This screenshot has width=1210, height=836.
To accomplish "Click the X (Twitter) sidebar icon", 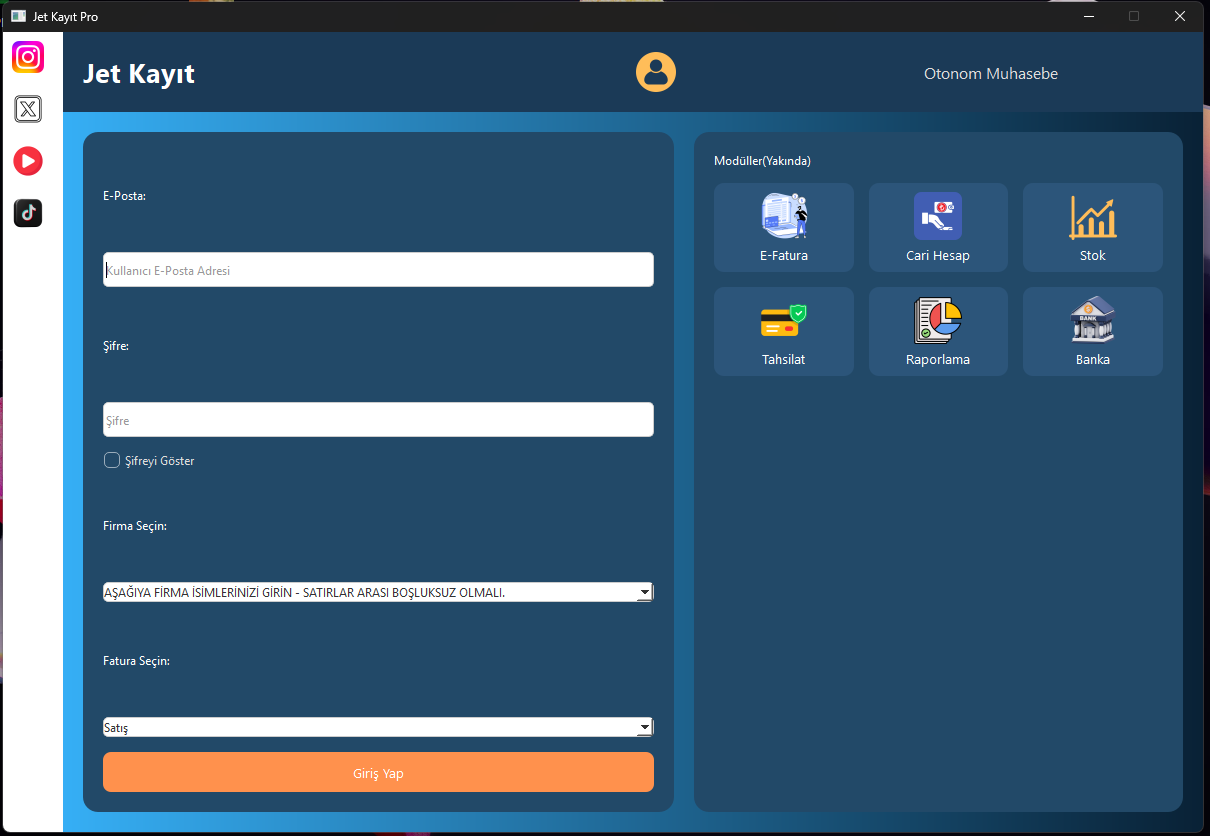I will pyautogui.click(x=28, y=109).
